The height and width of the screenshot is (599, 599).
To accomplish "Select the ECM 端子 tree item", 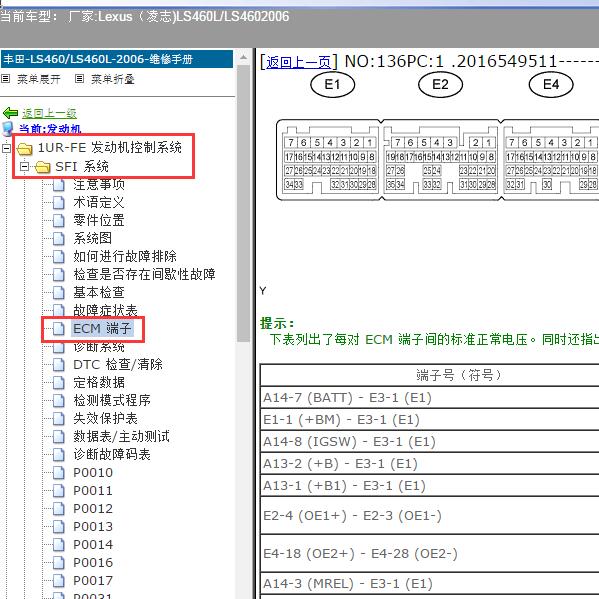I will point(102,329).
